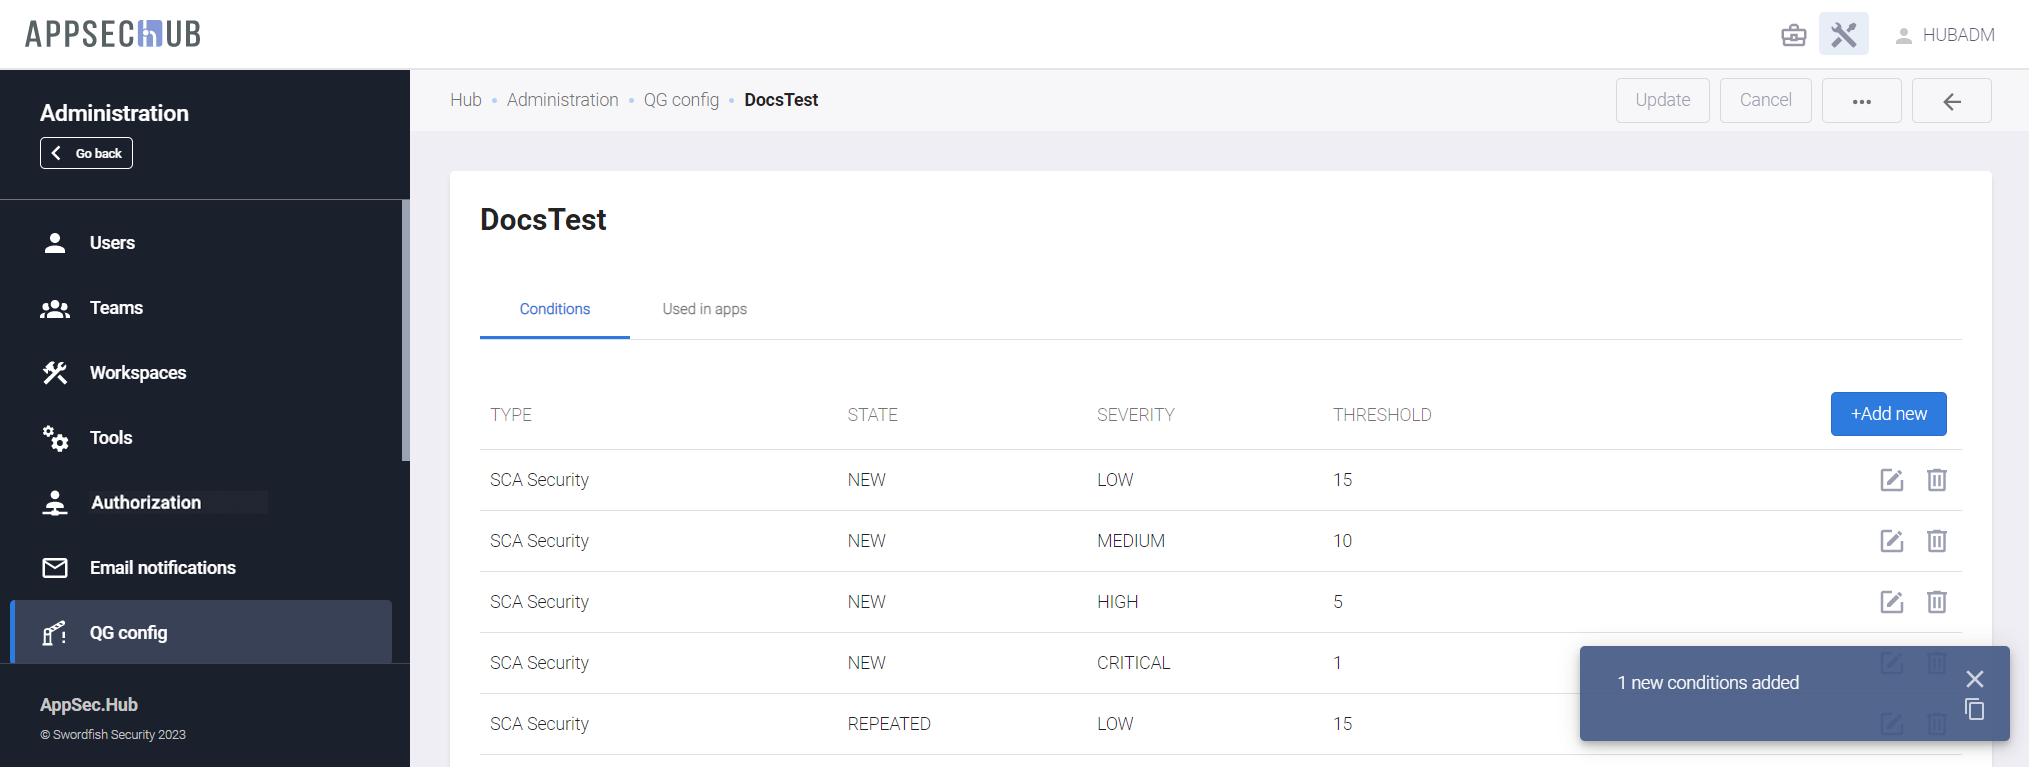2029x767 pixels.
Task: Edit the SCA Security LOW condition
Action: pos(1891,480)
